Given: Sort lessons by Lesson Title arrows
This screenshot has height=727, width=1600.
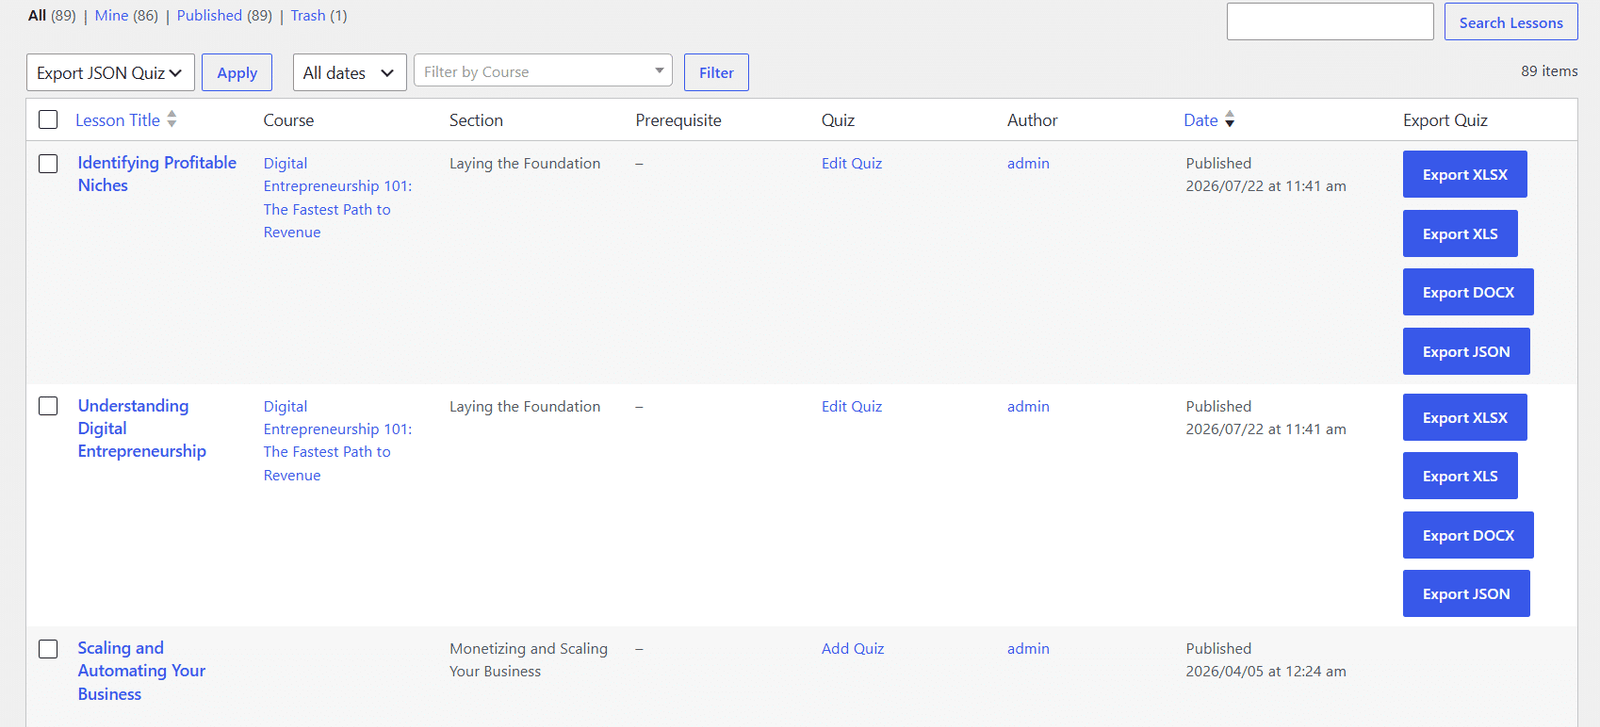Looking at the screenshot, I should pos(172,120).
